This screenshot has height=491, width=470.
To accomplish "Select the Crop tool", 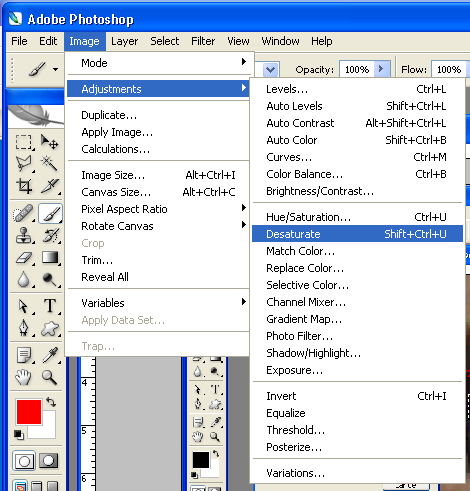I will (24, 186).
